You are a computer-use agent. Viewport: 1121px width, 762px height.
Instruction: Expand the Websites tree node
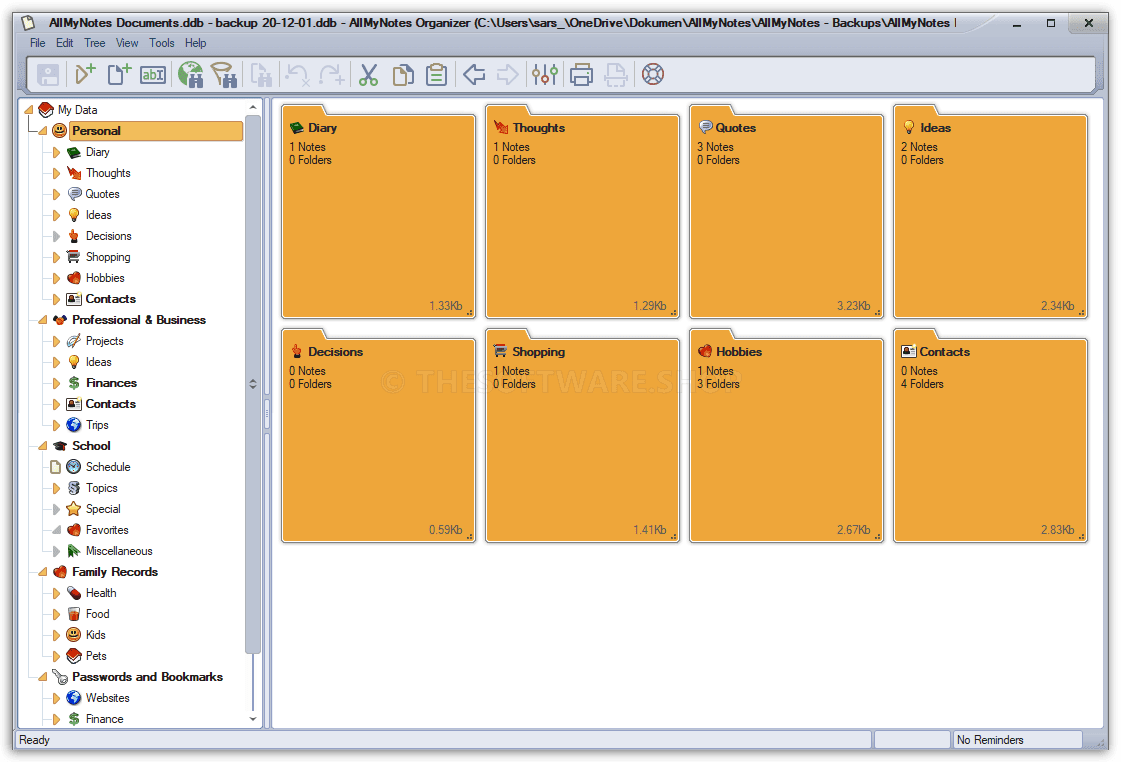pyautogui.click(x=56, y=698)
